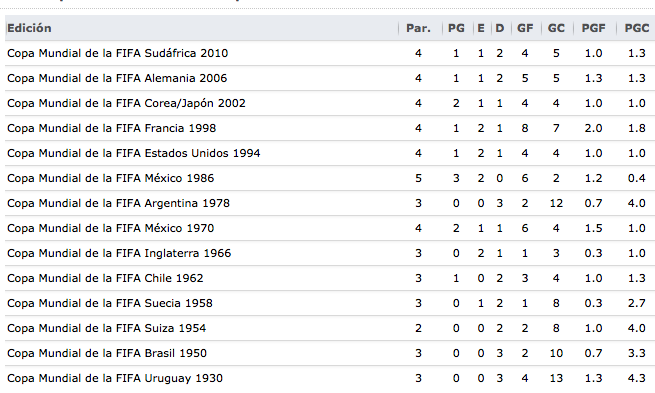Screen dimensions: 655x393
Task: Open the Inglaterra 1966 edition
Action: coord(119,254)
